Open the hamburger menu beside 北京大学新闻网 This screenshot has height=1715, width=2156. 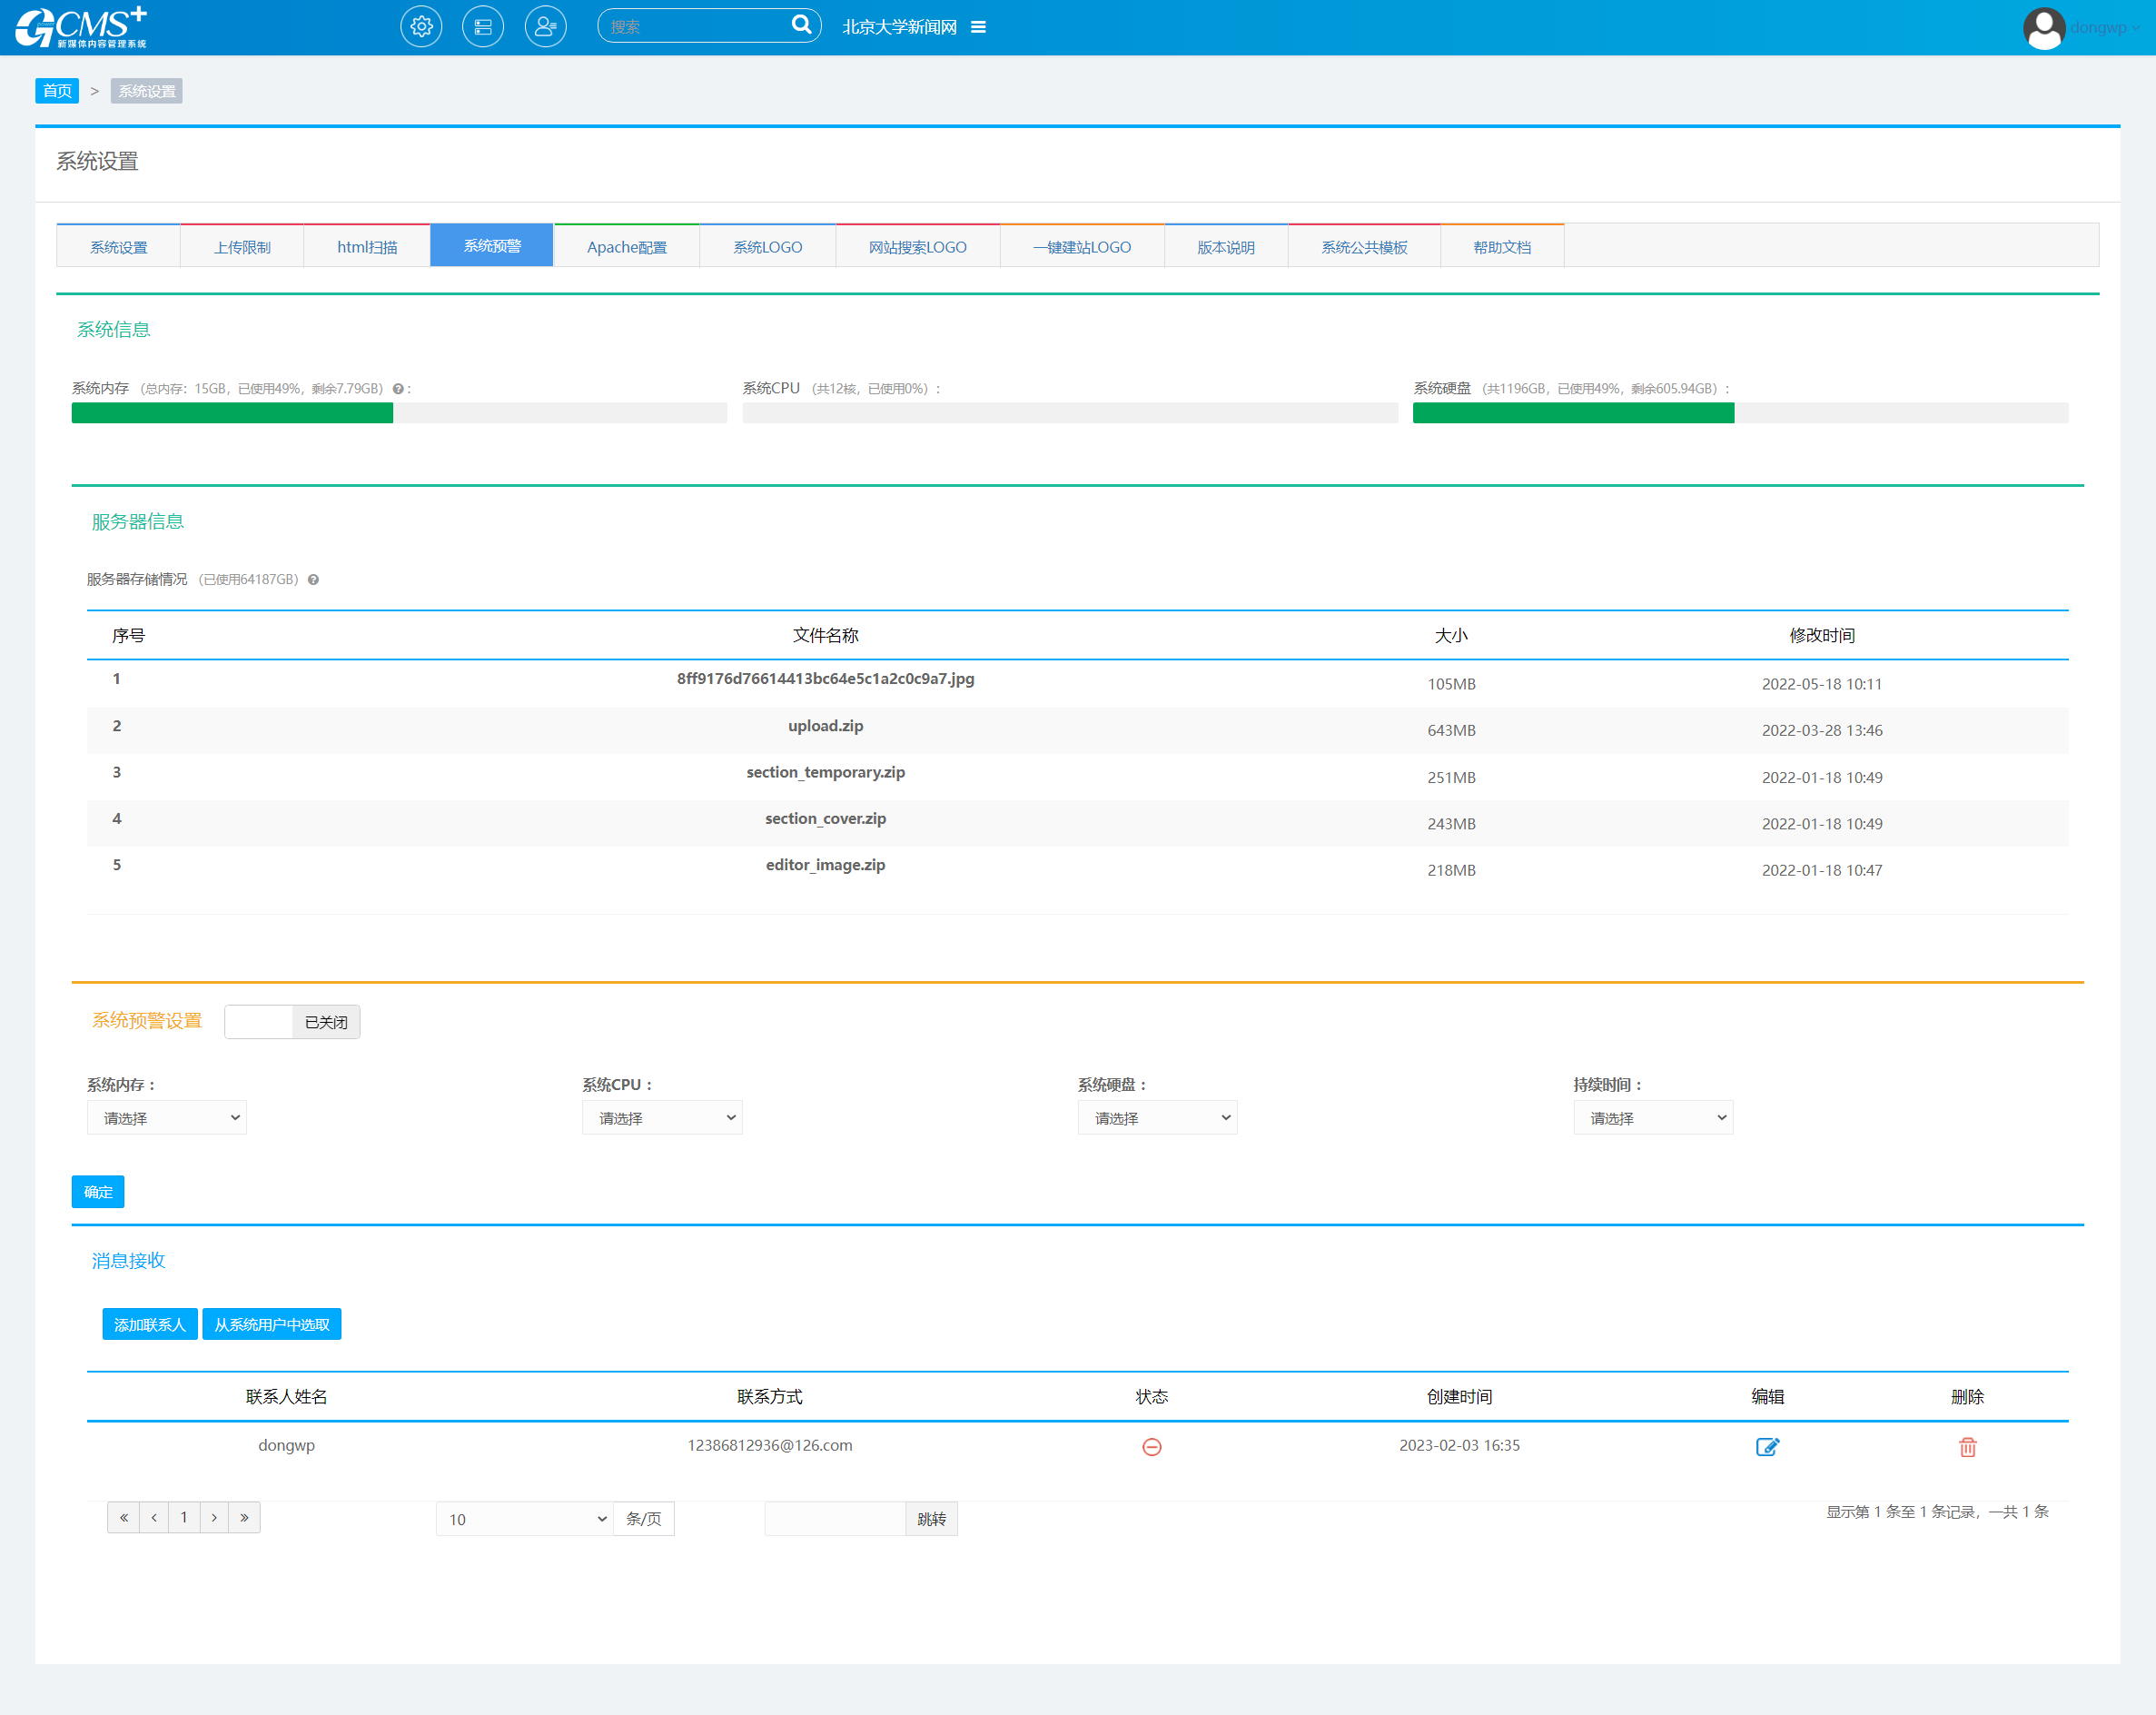click(978, 27)
